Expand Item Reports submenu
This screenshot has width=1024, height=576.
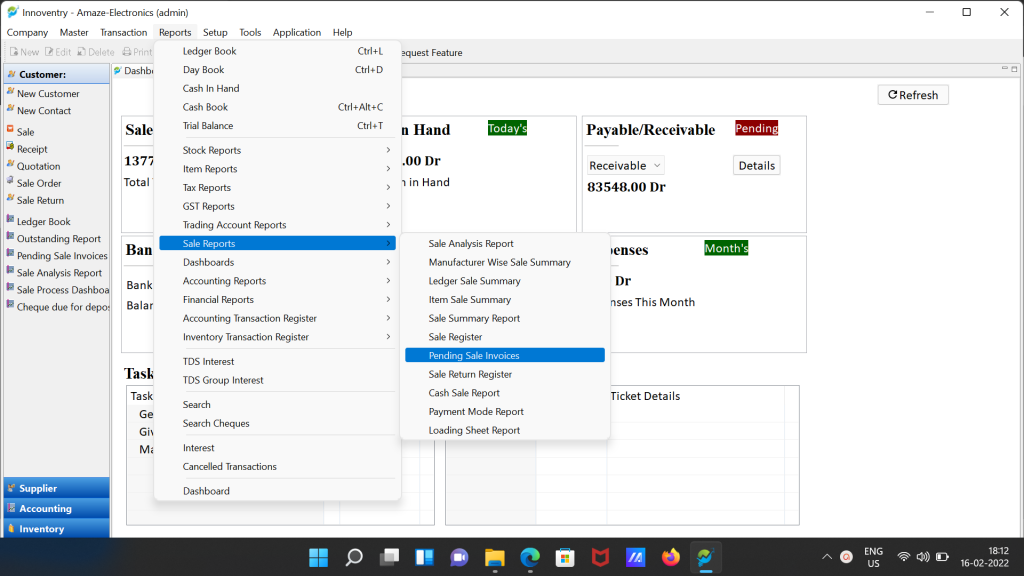(x=278, y=168)
